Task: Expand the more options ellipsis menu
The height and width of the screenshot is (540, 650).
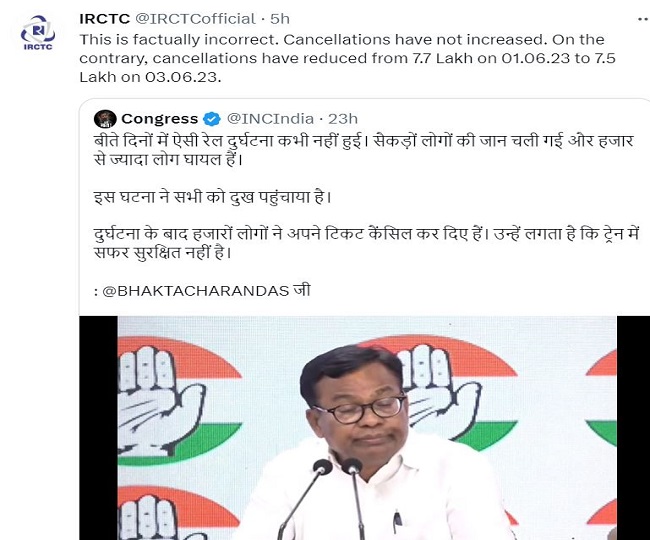Action: coord(643,19)
